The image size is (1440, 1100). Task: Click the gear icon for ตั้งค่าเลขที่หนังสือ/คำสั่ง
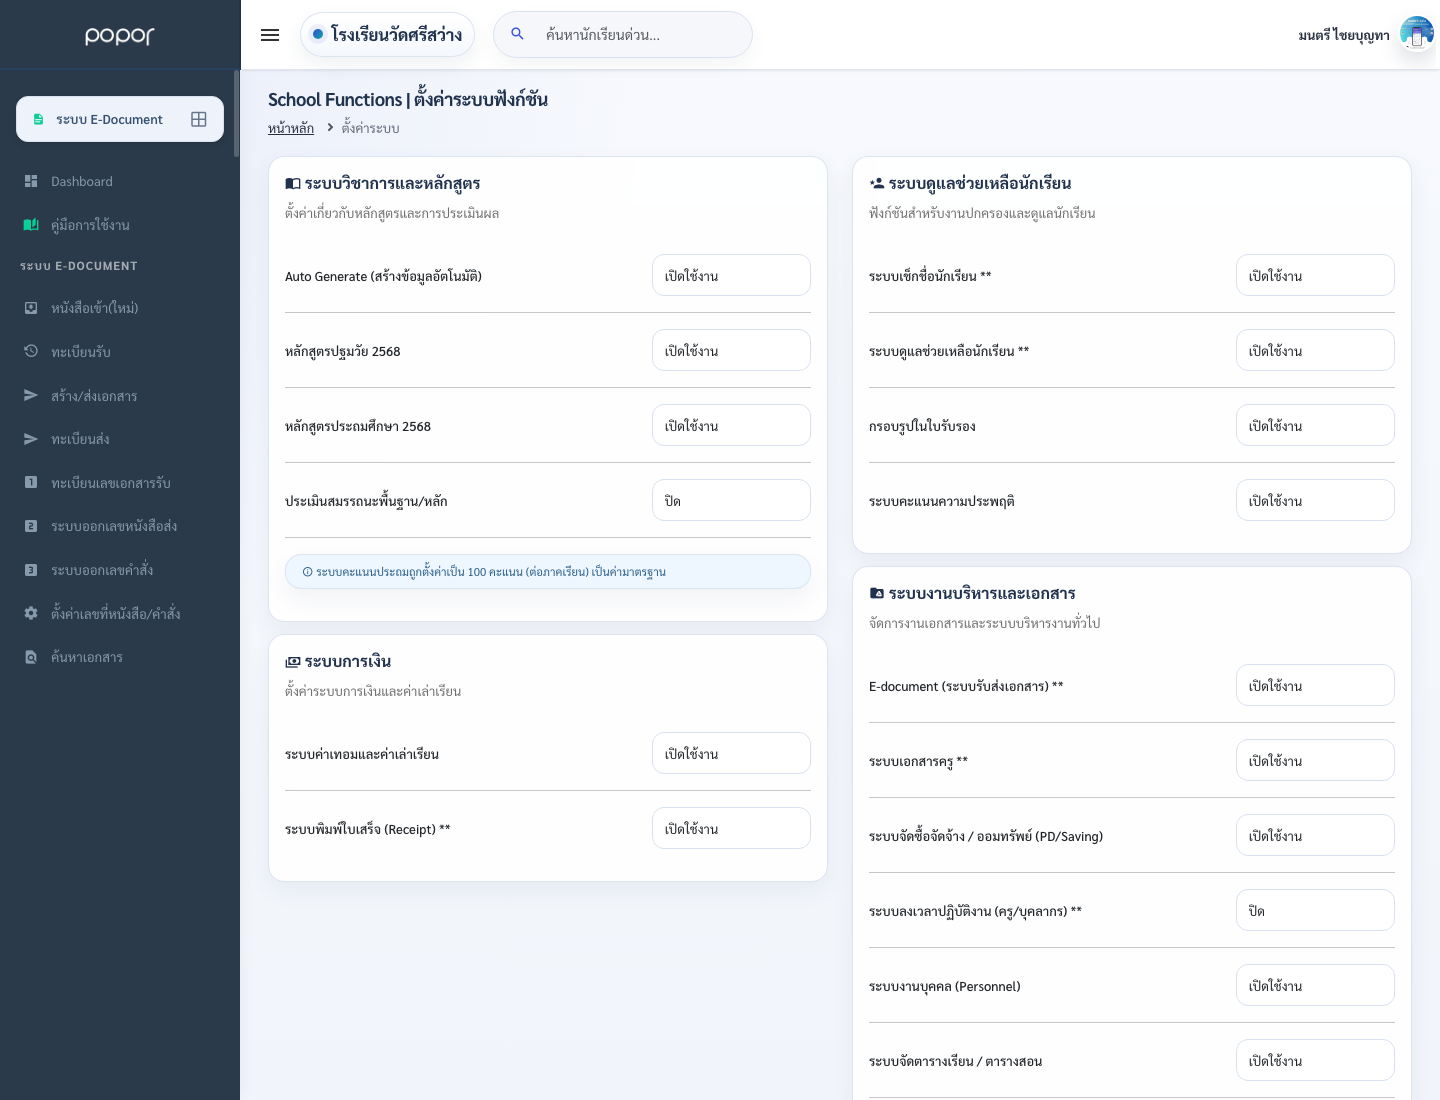point(31,613)
